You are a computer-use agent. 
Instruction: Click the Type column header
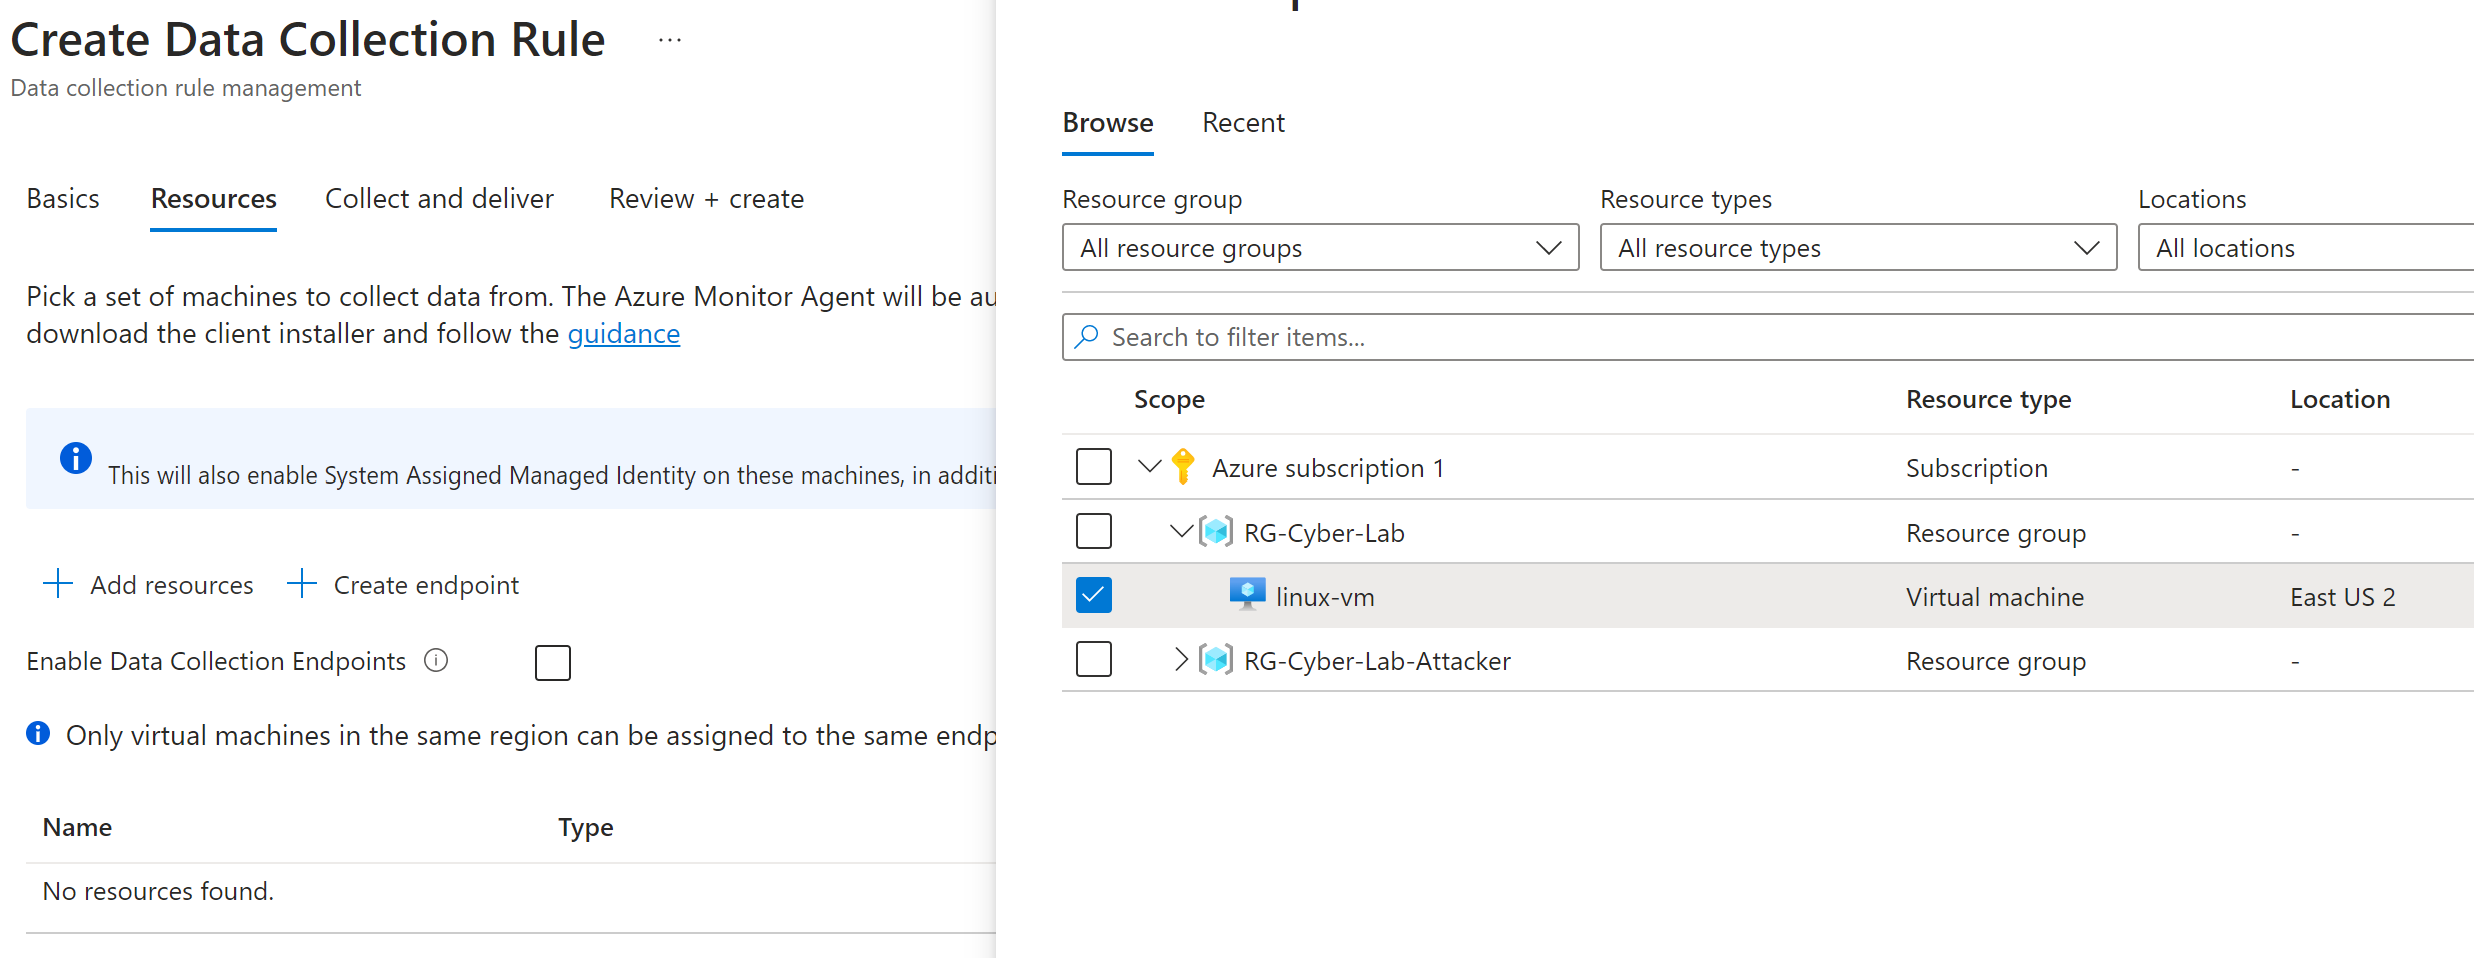pyautogui.click(x=586, y=827)
